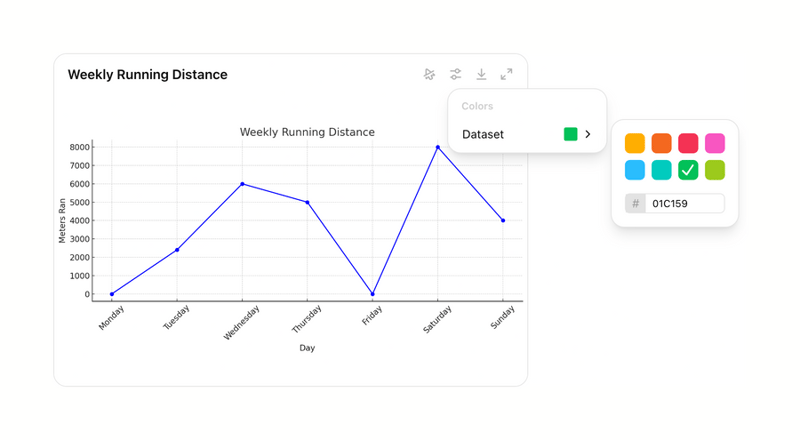
Task: Click the hex color code input field
Action: [685, 204]
